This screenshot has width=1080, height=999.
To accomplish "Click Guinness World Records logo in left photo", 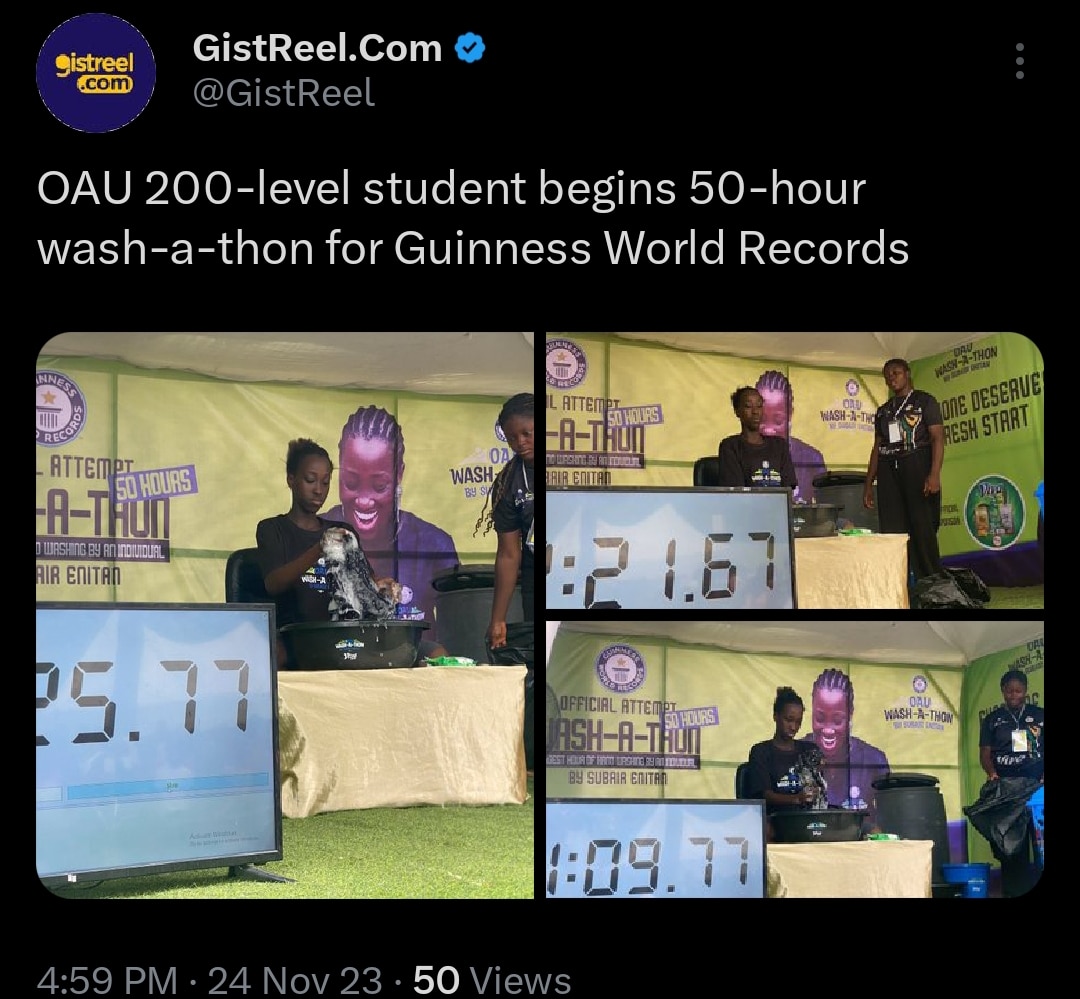I will (x=57, y=411).
